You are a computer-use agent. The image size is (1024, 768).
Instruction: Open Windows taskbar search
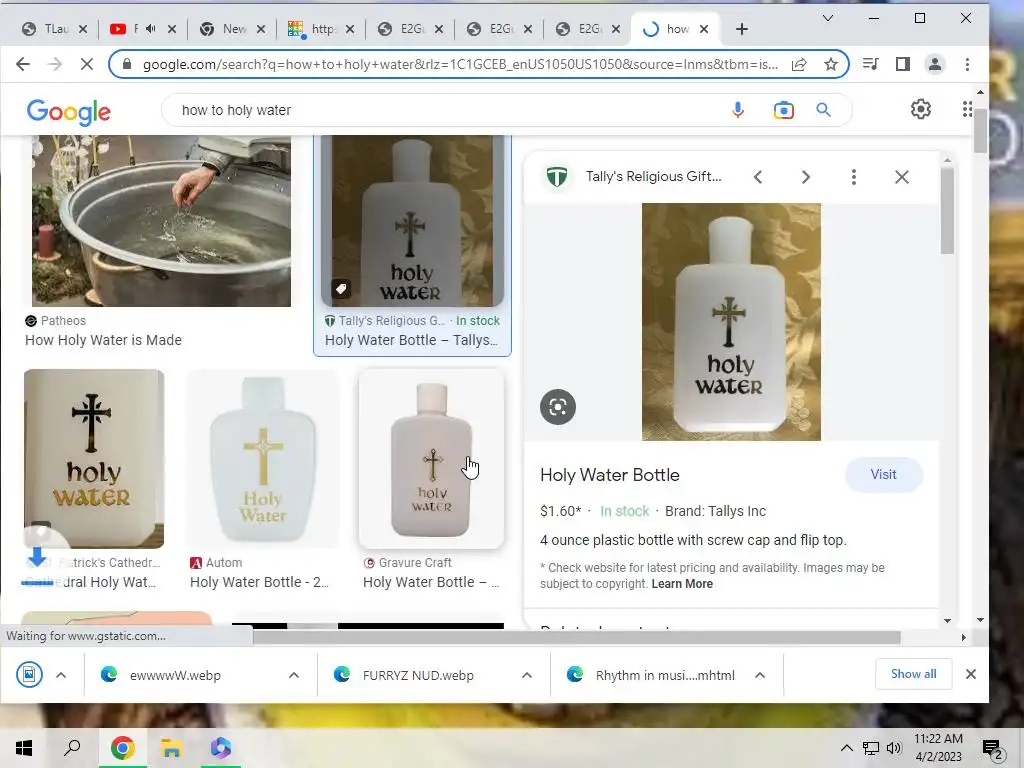tap(72, 748)
